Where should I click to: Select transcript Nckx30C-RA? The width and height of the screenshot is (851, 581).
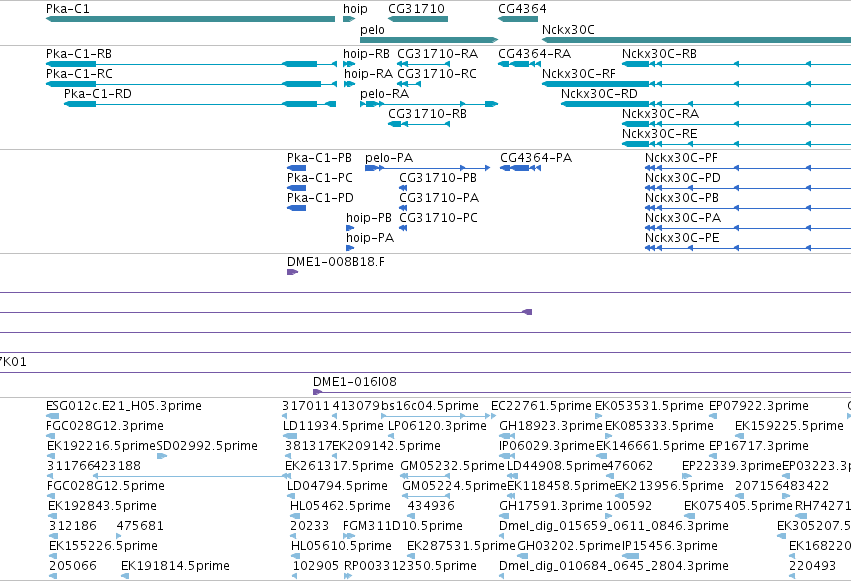click(x=736, y=124)
